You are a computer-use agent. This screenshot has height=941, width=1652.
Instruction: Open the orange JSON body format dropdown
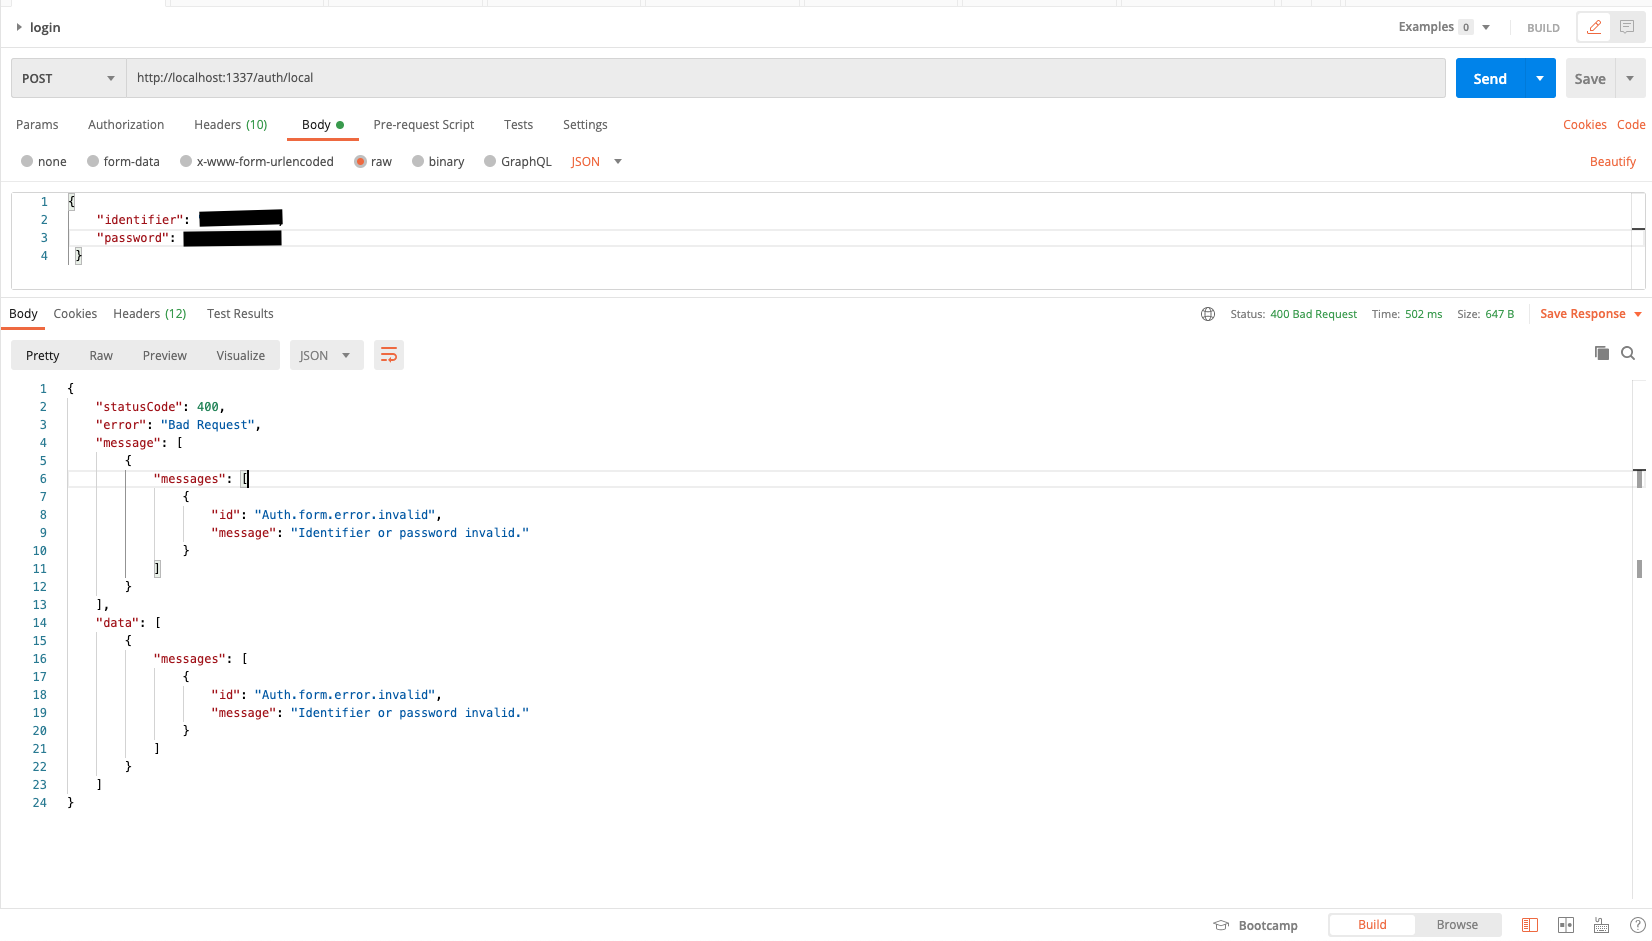(x=596, y=162)
